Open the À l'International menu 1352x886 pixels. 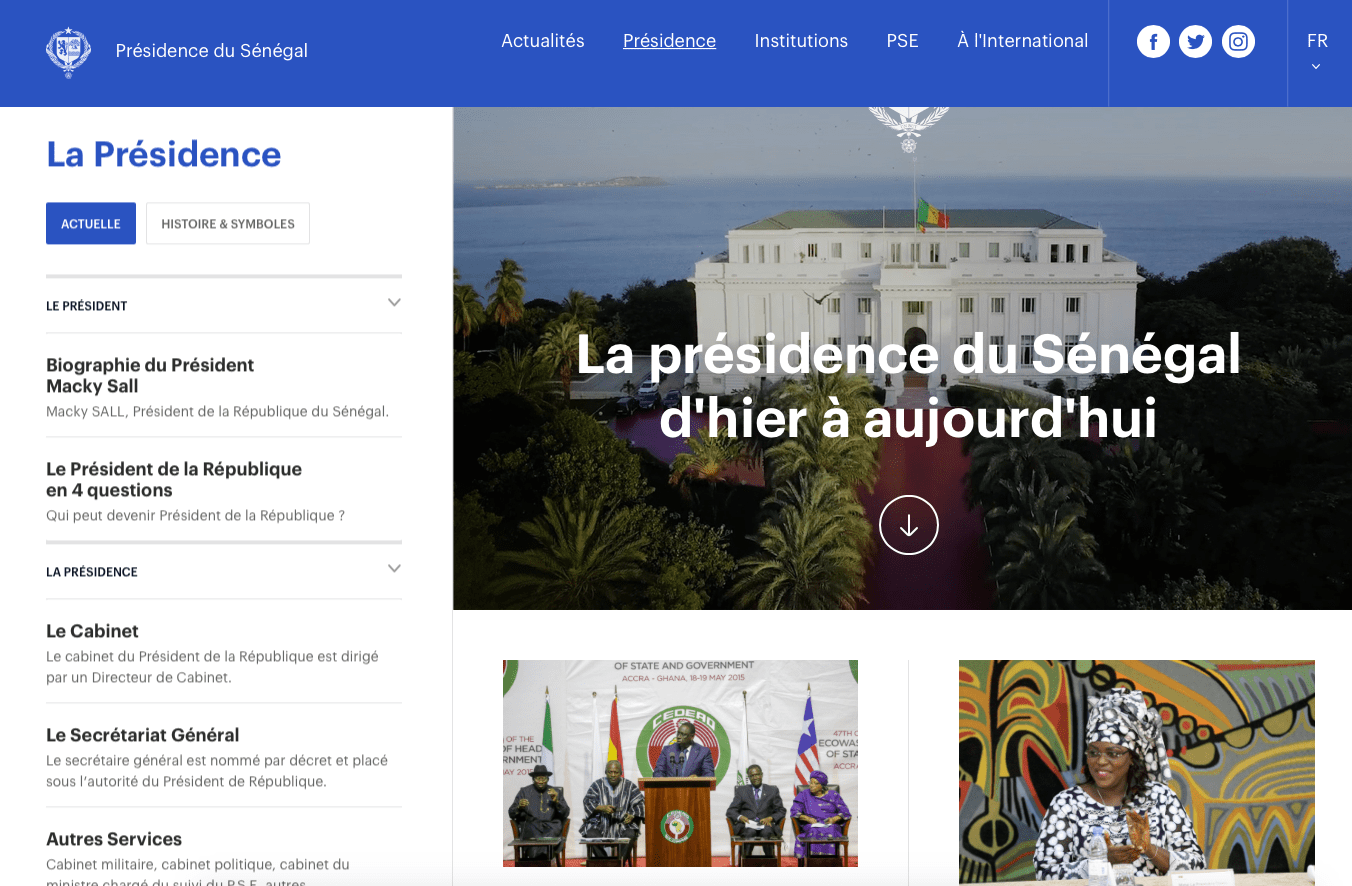pos(1022,41)
